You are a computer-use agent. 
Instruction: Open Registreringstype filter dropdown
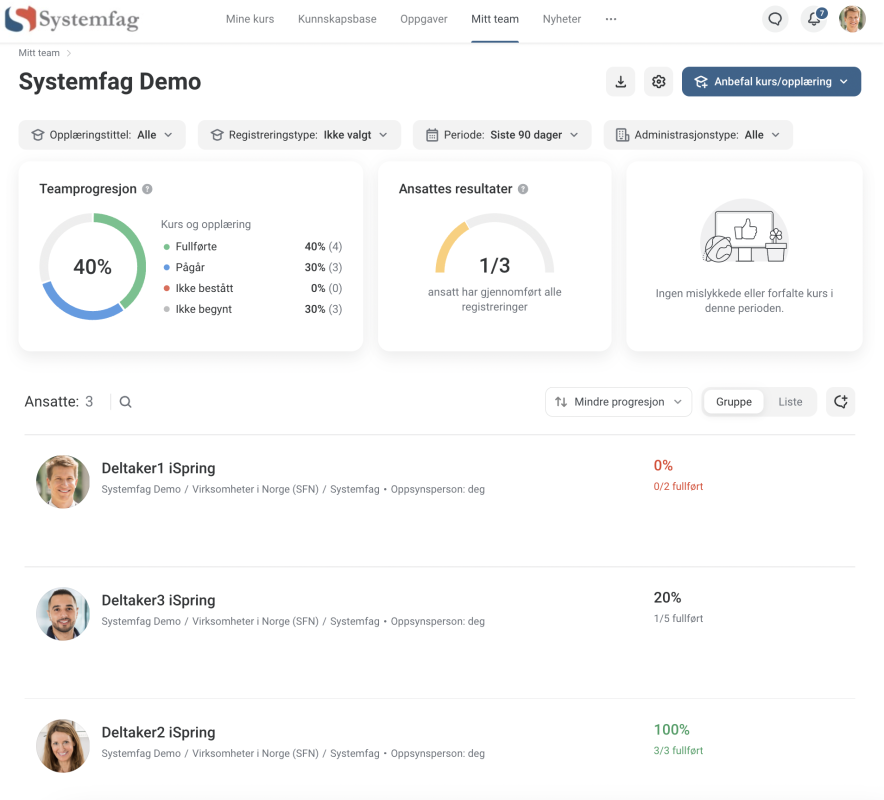pos(299,135)
